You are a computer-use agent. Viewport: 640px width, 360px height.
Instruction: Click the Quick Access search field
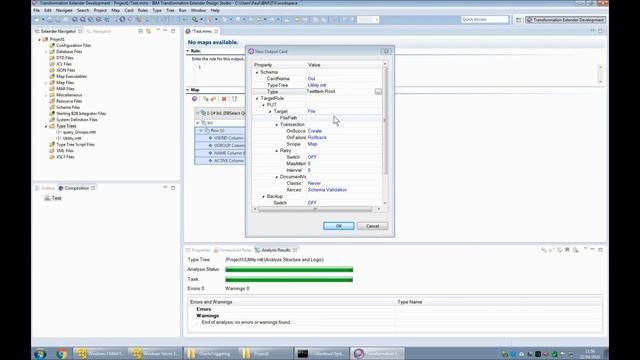[484, 19]
